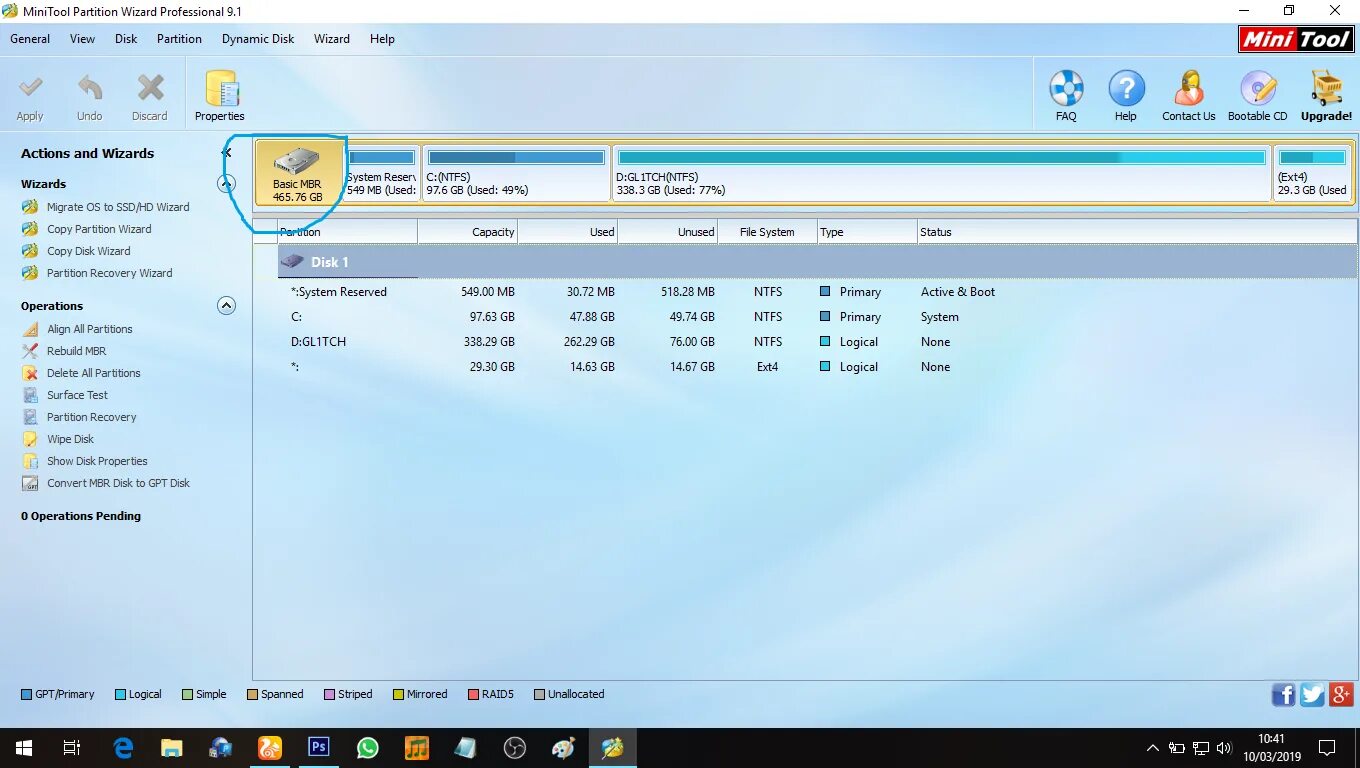Image resolution: width=1360 pixels, height=768 pixels.
Task: Select the *:System Reserved partition row
Action: coord(817,292)
